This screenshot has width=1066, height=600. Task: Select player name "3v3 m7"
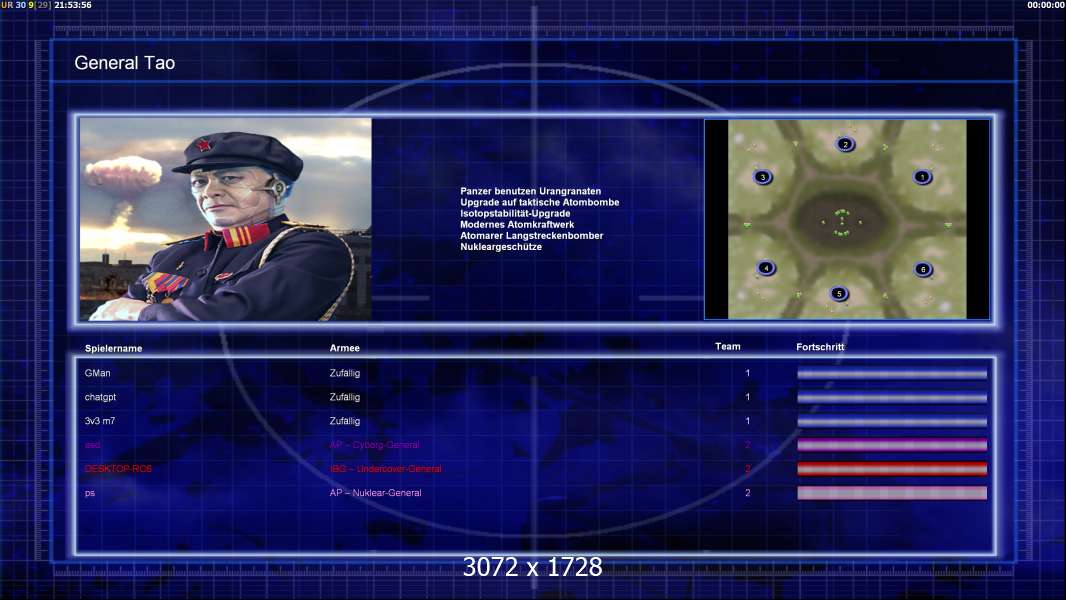[x=100, y=421]
